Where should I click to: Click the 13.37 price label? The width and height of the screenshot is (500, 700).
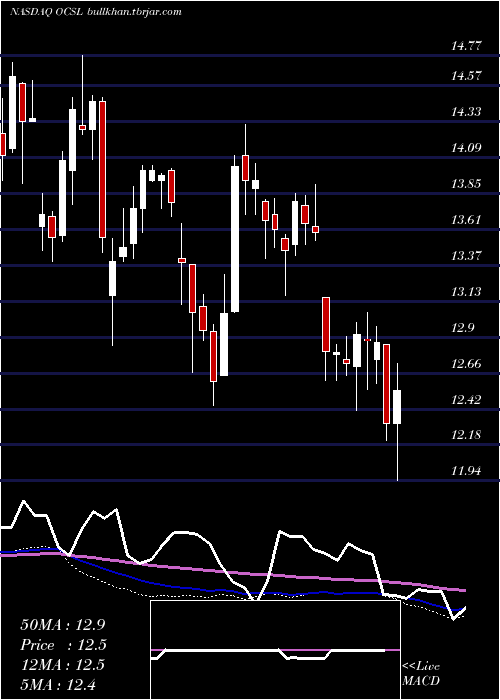(x=466, y=255)
